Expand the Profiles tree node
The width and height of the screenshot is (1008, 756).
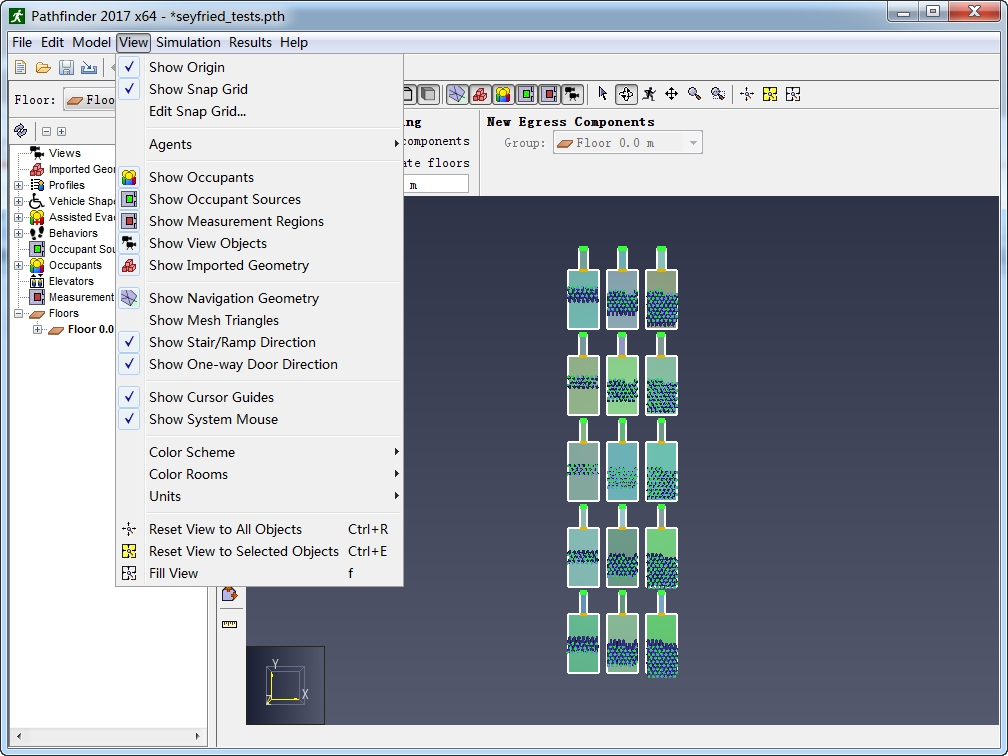click(19, 185)
